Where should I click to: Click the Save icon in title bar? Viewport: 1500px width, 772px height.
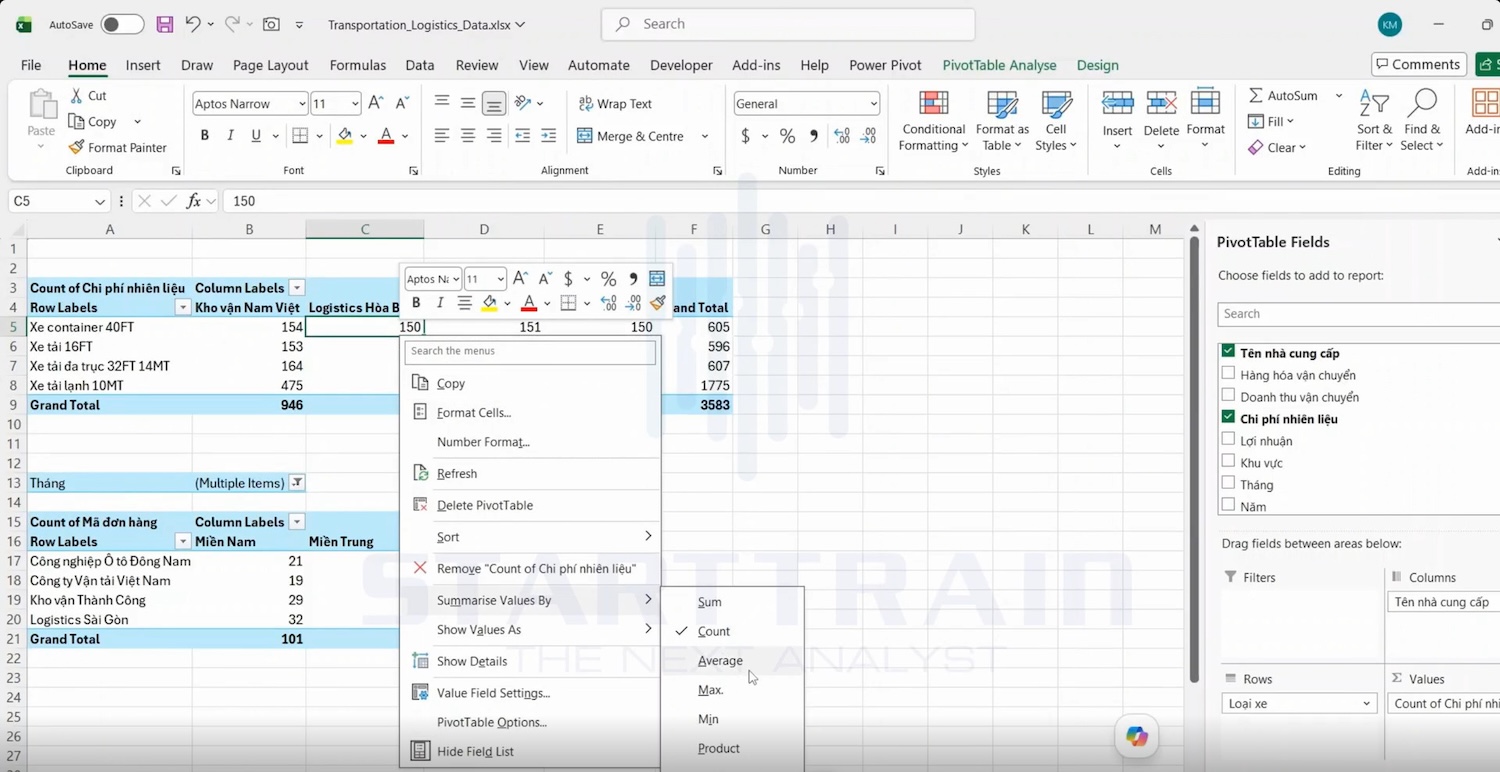pyautogui.click(x=165, y=24)
